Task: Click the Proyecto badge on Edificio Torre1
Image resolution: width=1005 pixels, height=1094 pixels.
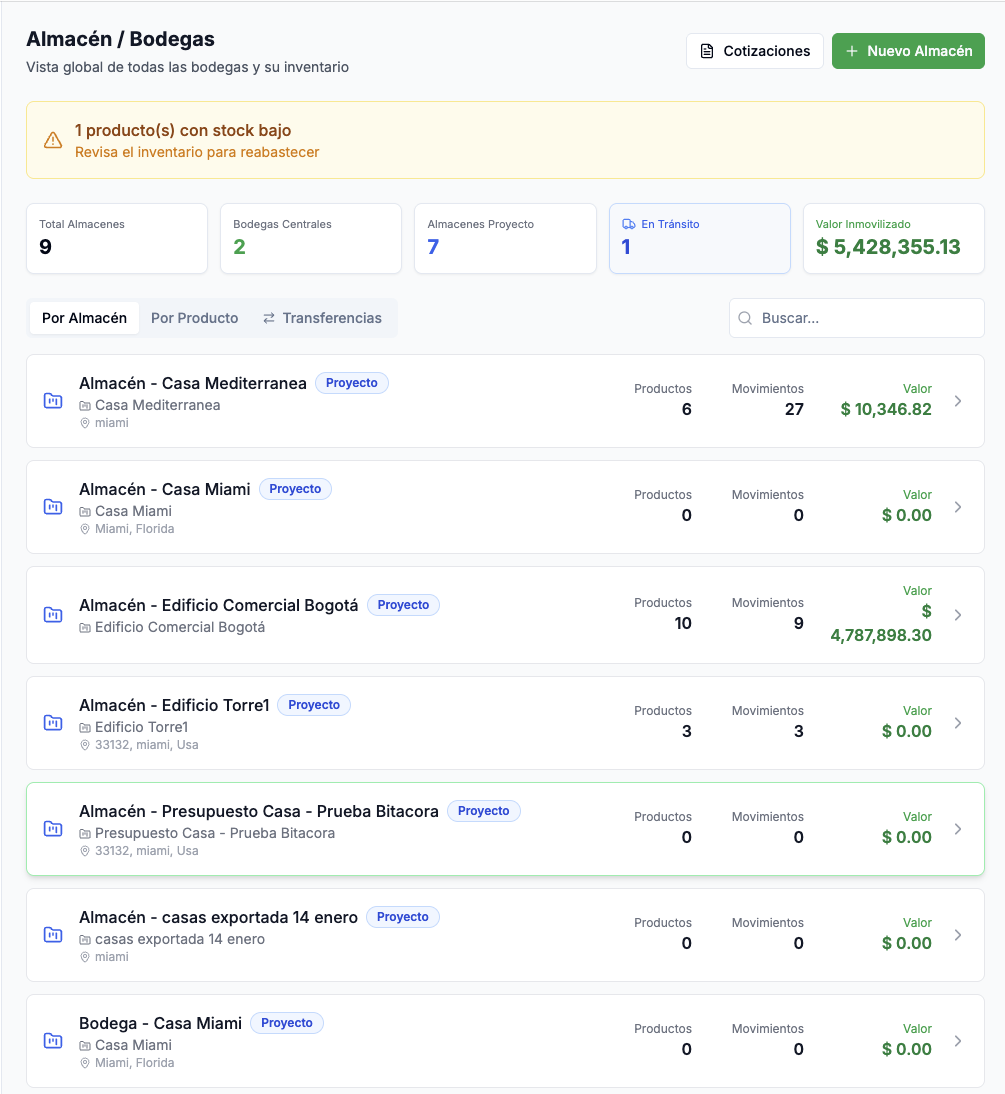Action: 314,705
